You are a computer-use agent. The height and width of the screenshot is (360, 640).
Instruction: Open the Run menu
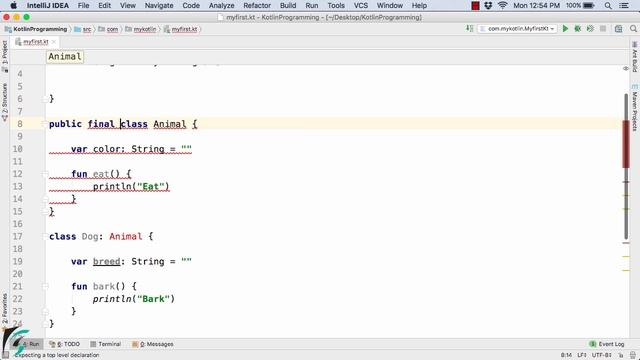(312, 5)
